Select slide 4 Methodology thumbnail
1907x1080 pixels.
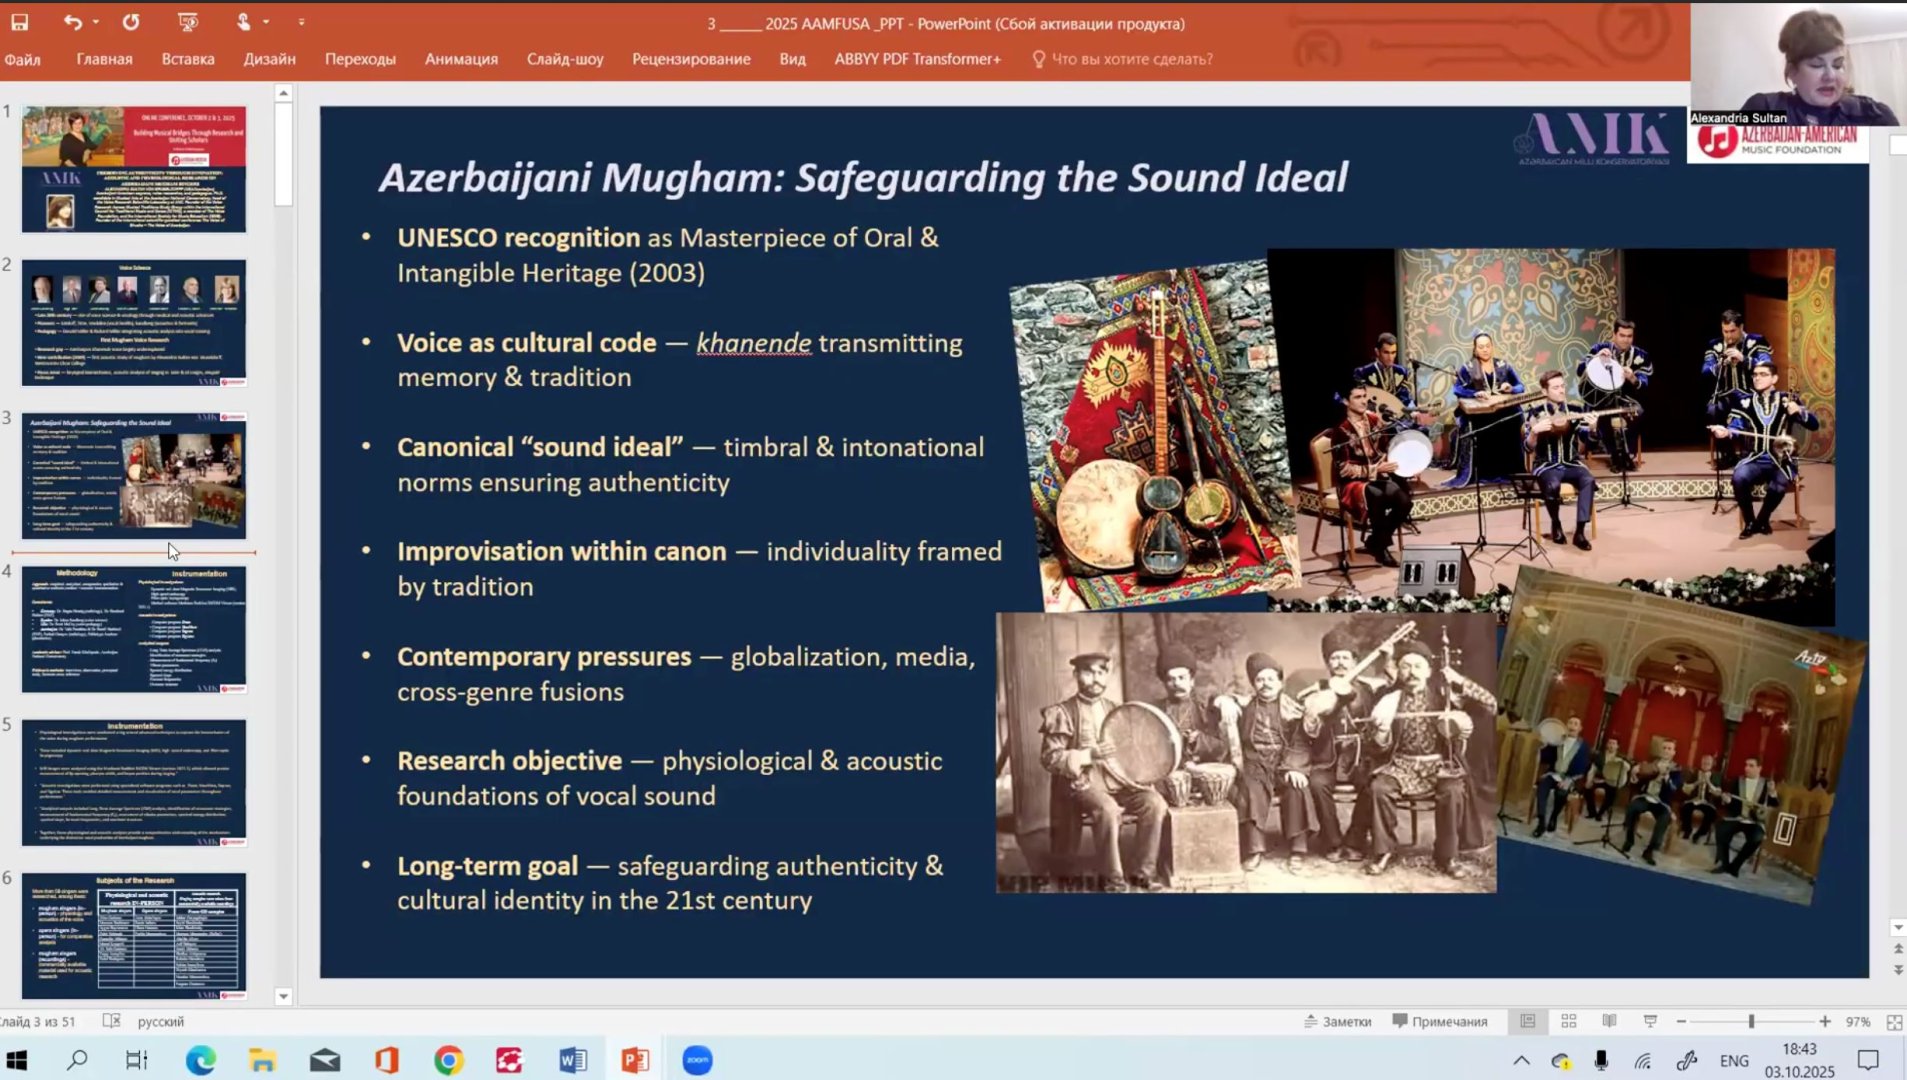134,629
